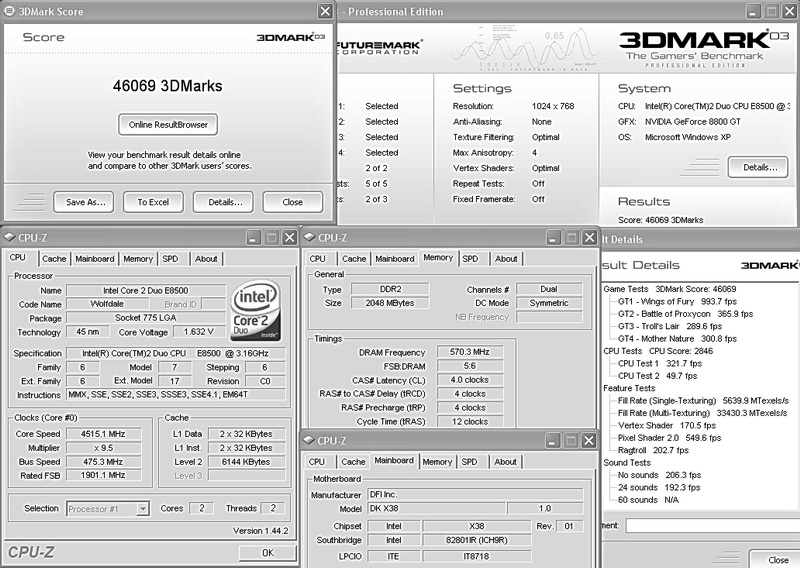Close the 3DMark Professional Edition window

pyautogui.click(x=791, y=11)
